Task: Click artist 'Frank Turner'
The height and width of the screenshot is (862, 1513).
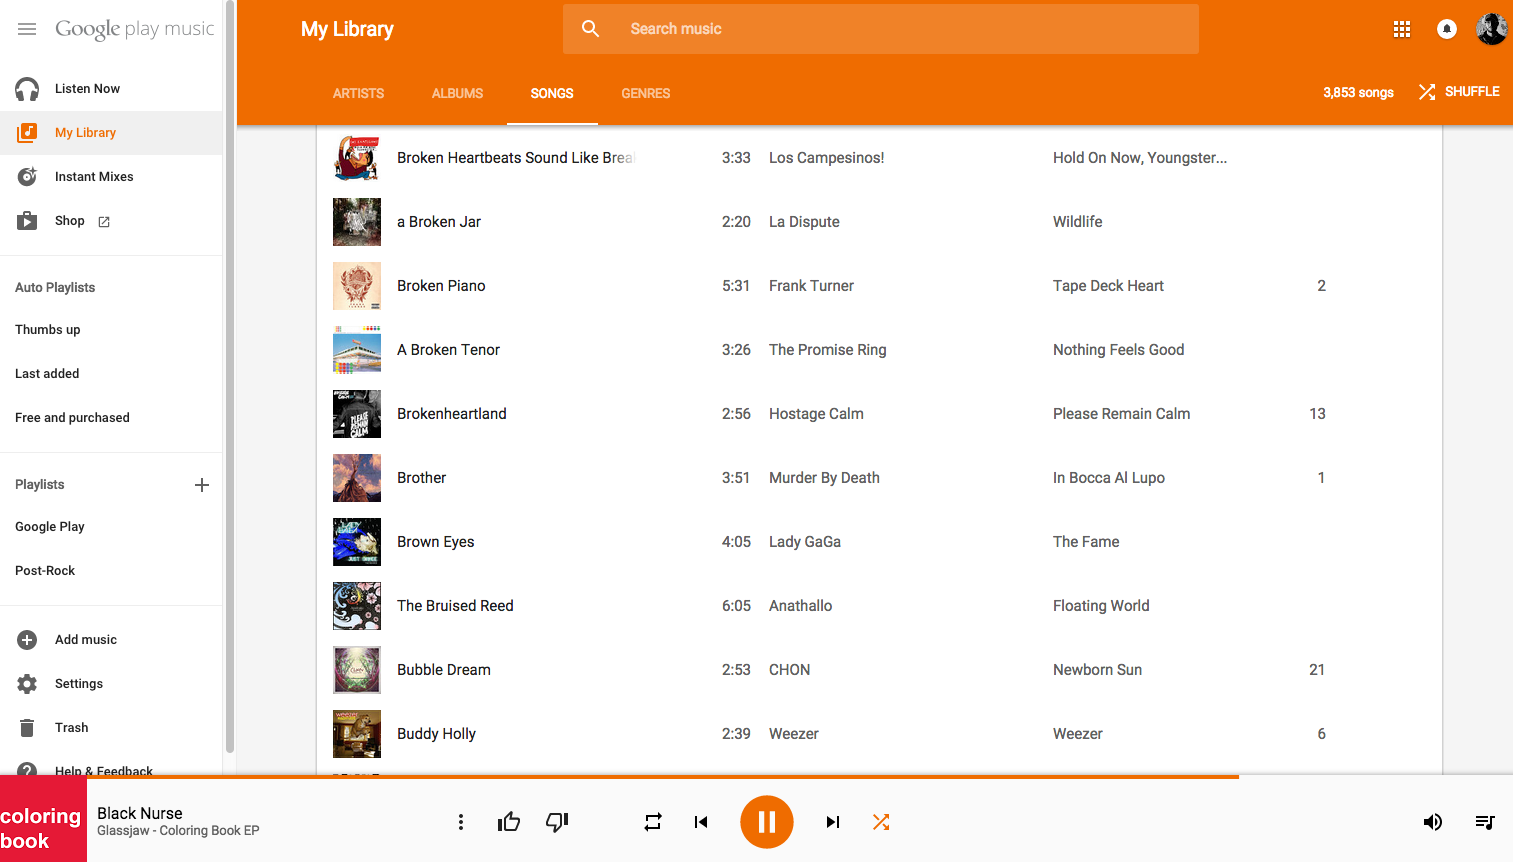Action: tap(811, 286)
